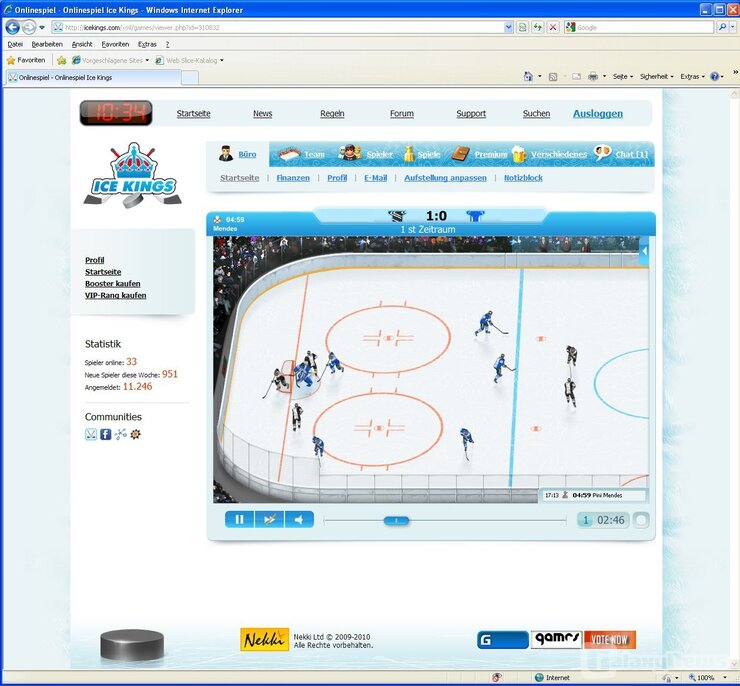Open the Verschiedenes tab
Screen dimensions: 740x686
point(559,154)
